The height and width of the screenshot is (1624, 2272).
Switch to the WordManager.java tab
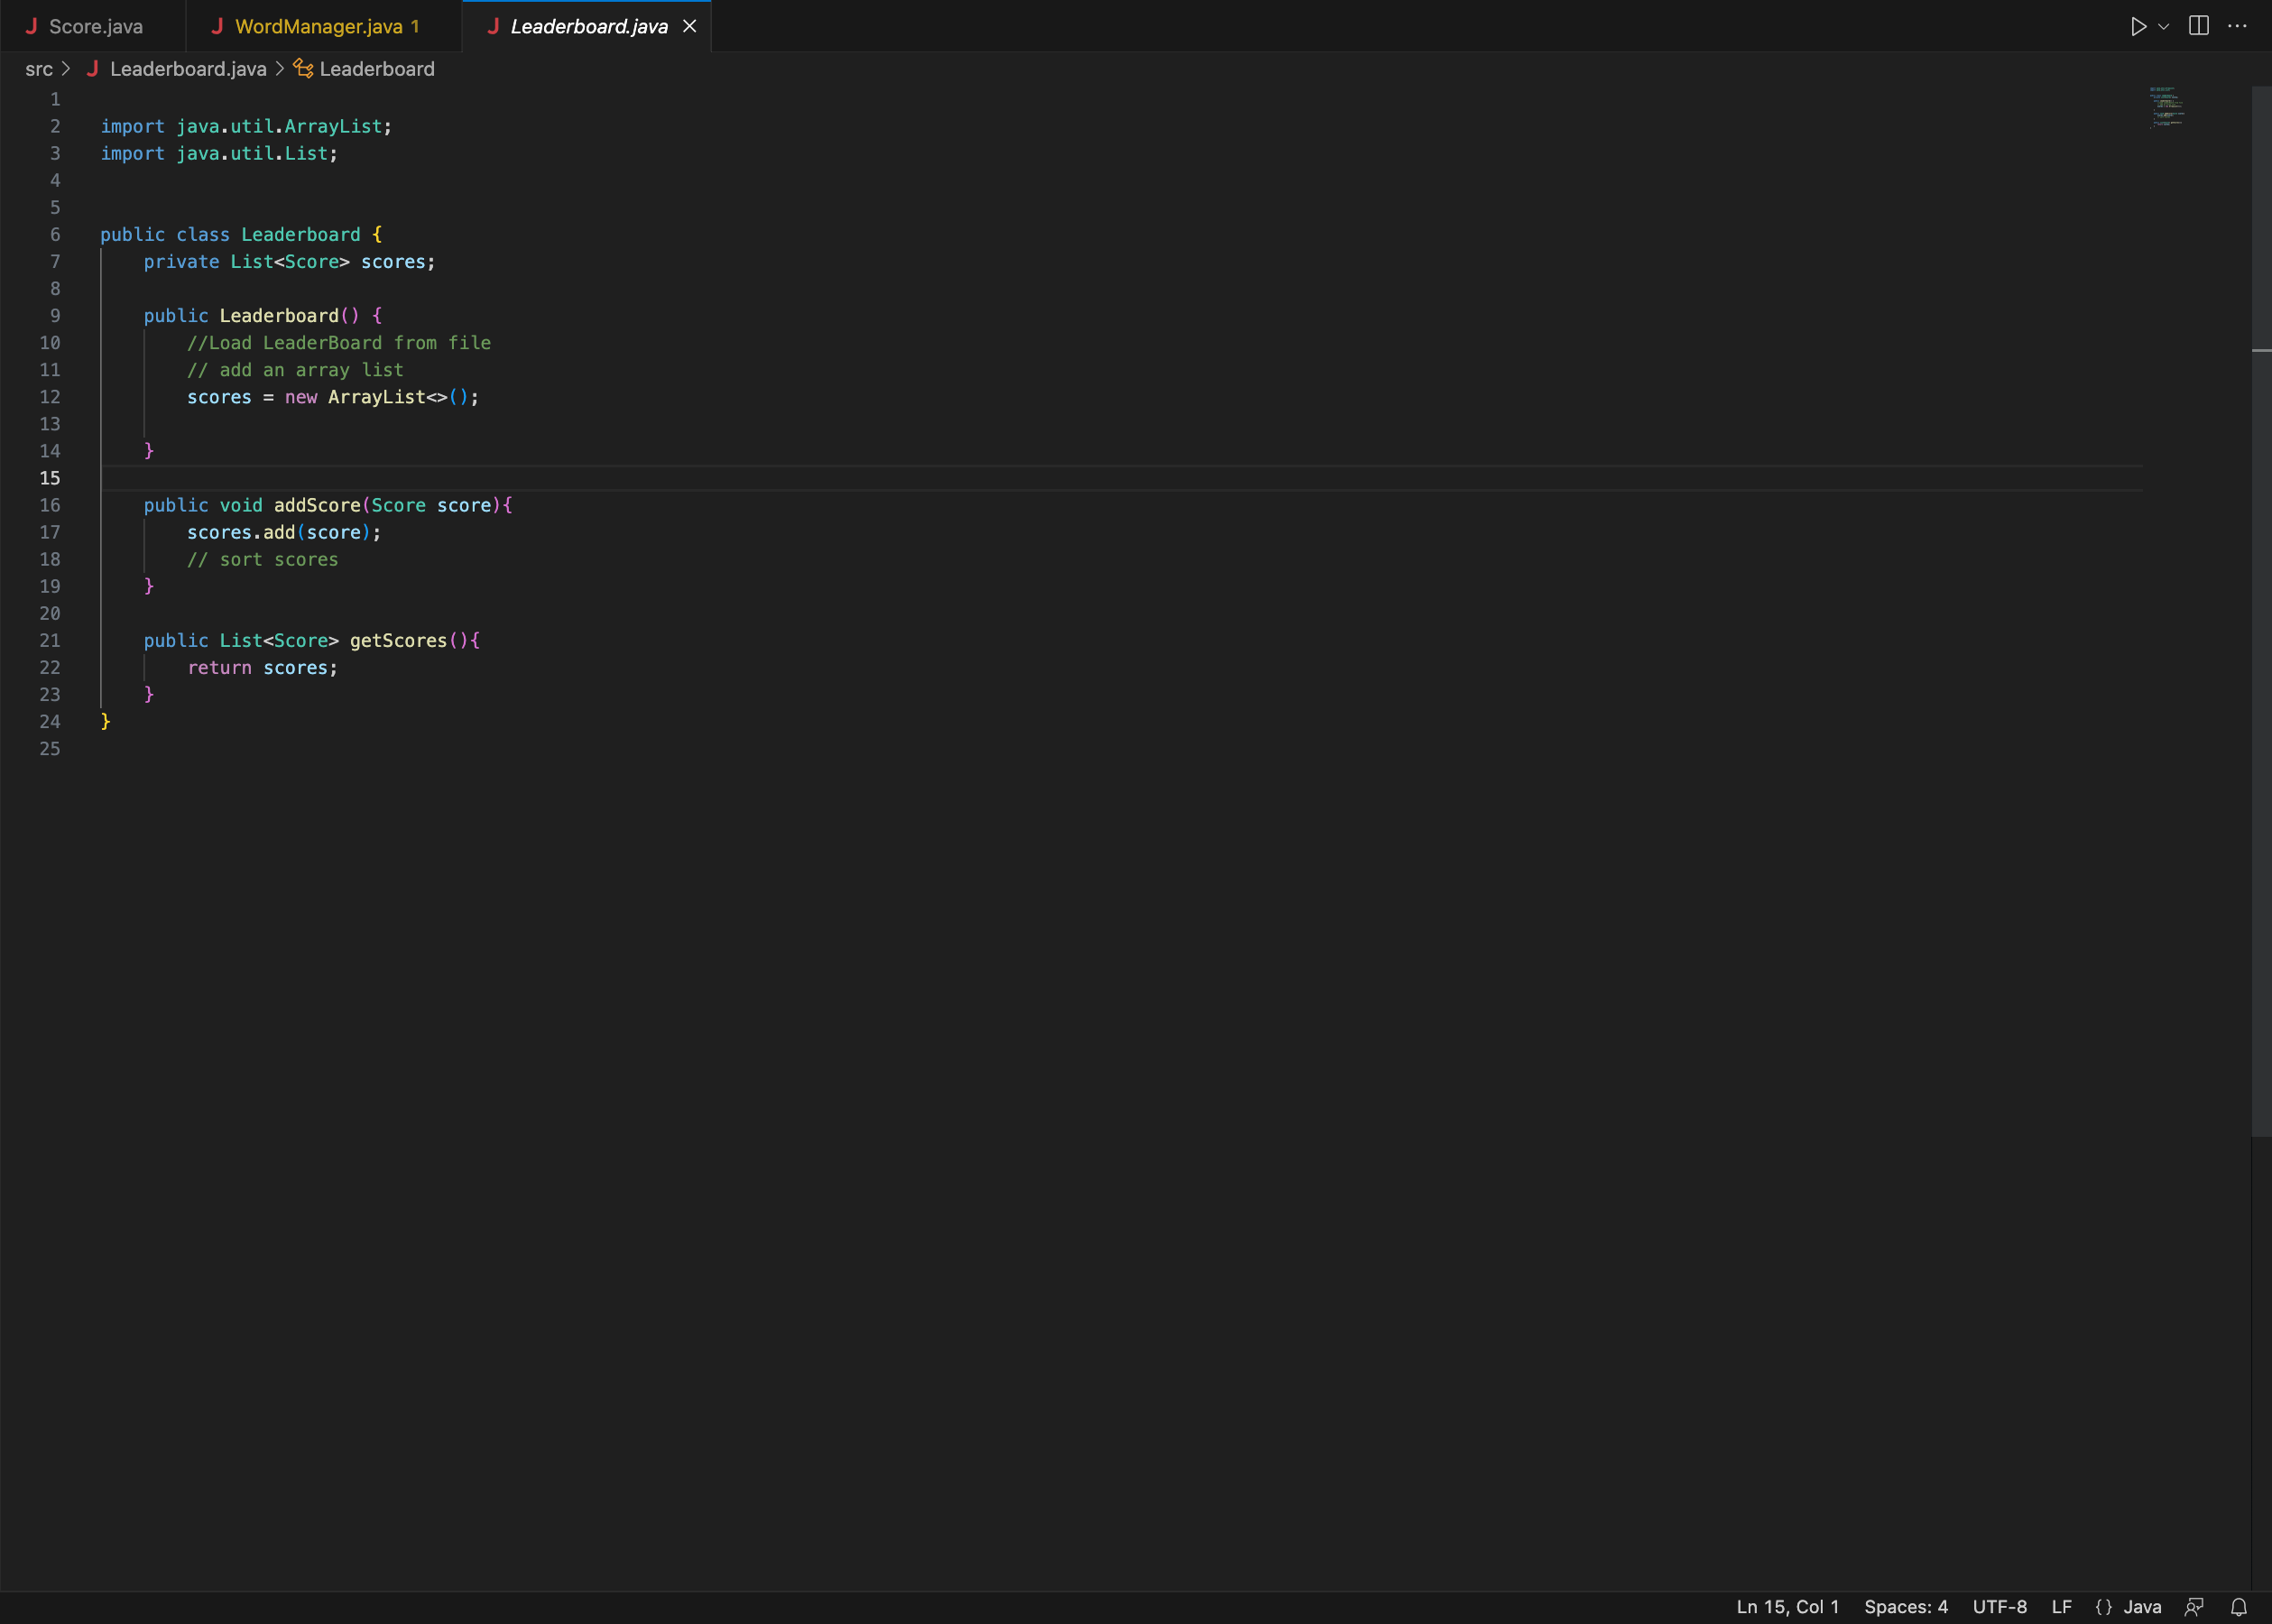click(318, 27)
